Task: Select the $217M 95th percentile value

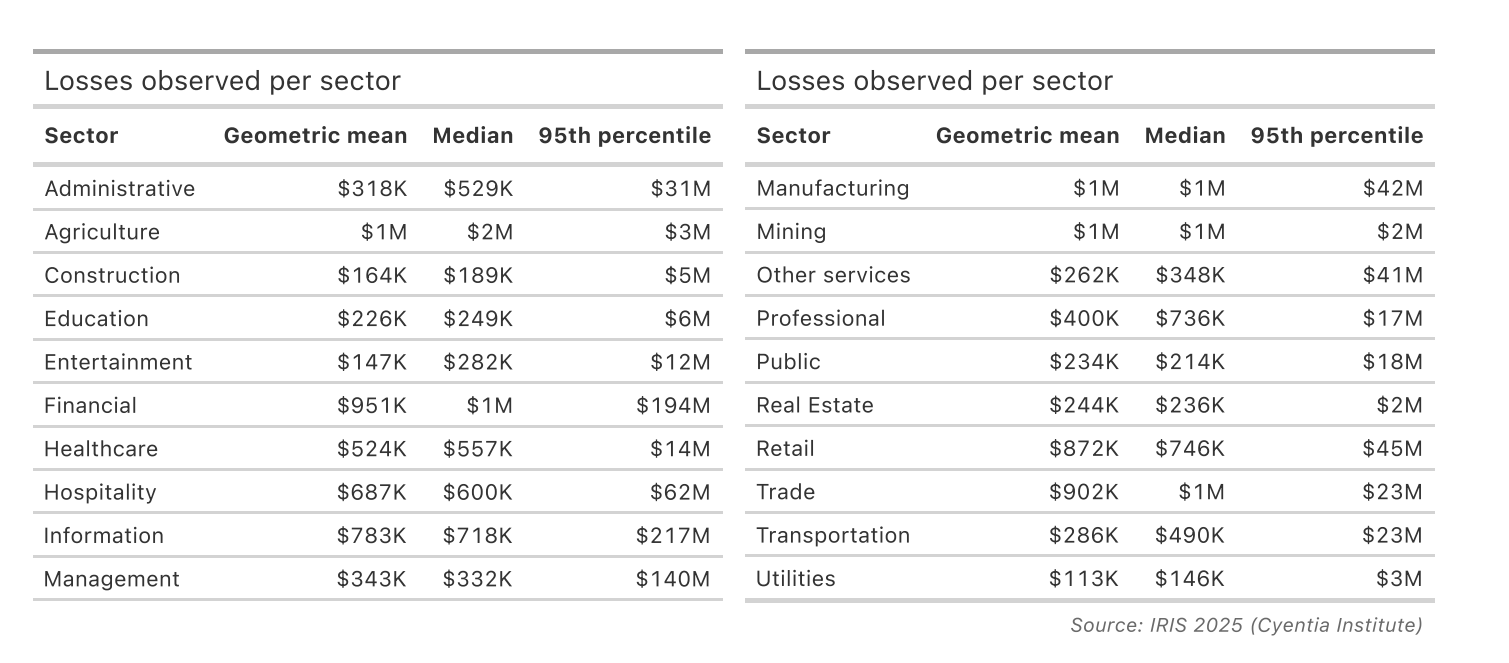Action: coord(673,536)
